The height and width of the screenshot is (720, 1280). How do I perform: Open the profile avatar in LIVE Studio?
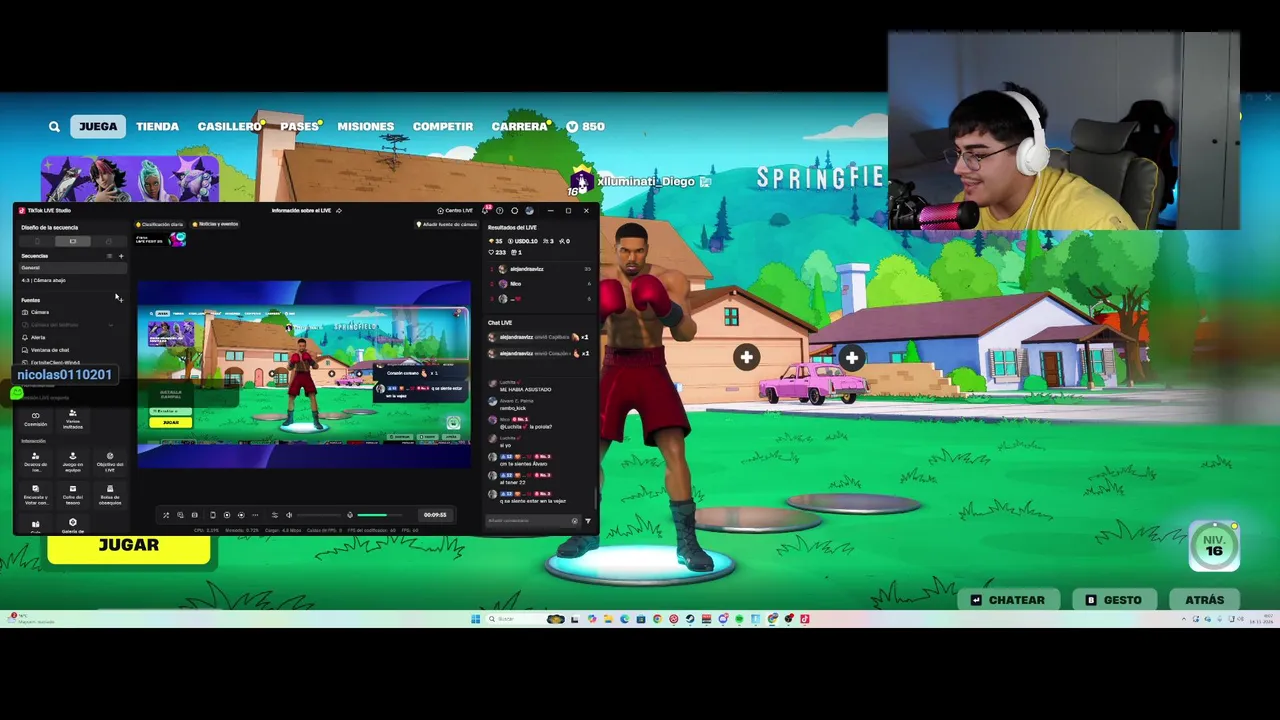pos(529,211)
